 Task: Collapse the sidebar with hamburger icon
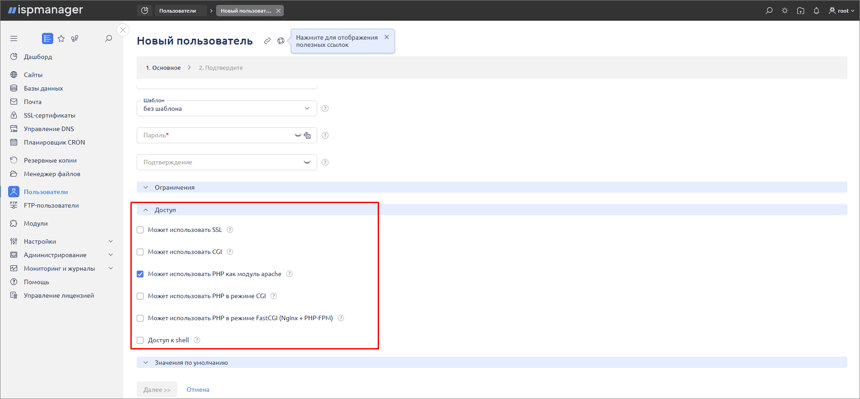14,38
